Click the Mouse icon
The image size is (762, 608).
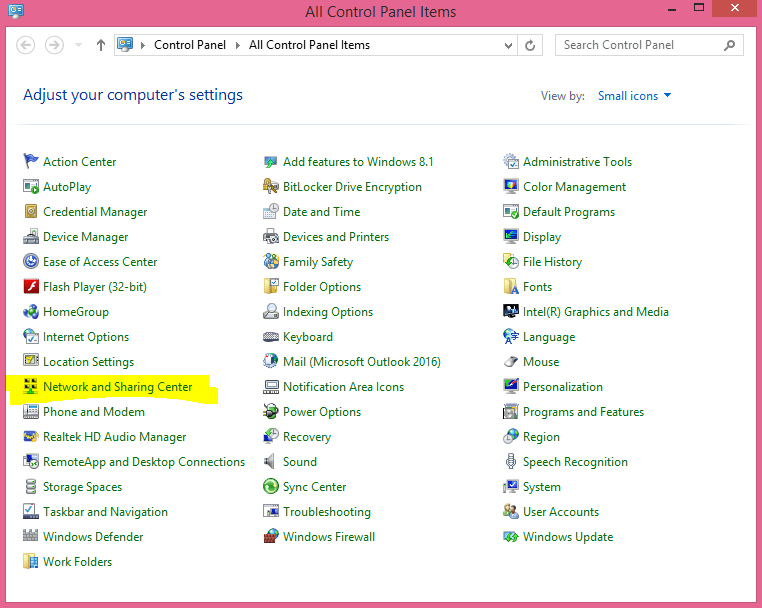[511, 361]
